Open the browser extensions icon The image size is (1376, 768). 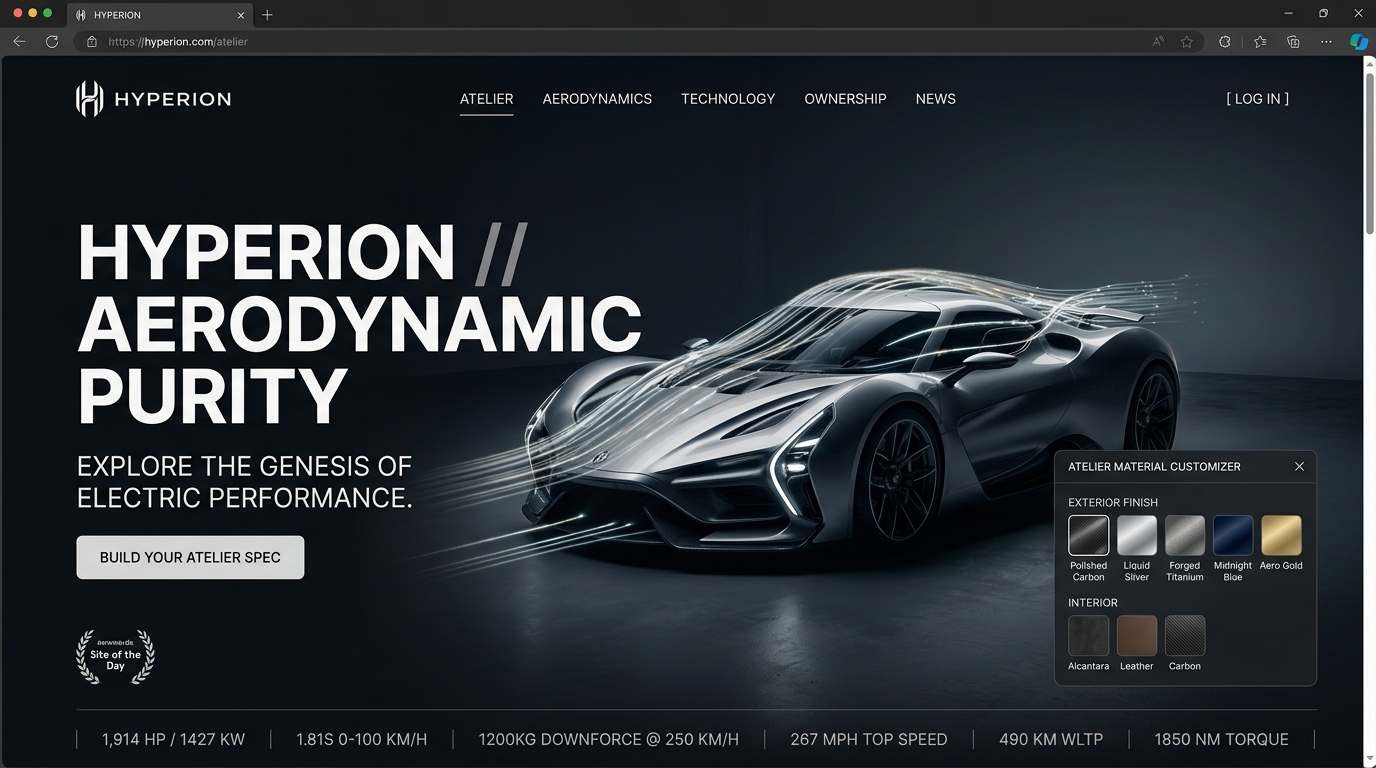coord(1225,42)
